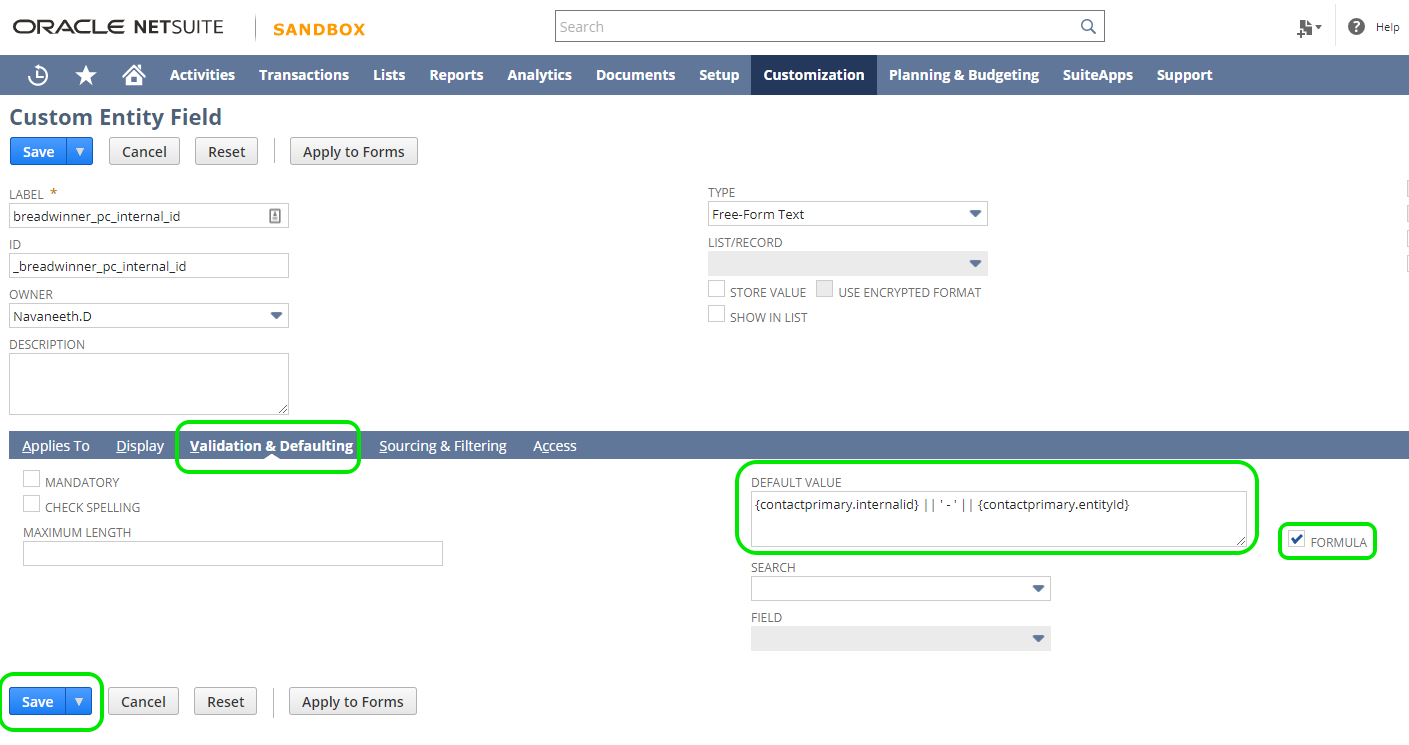This screenshot has height=745, width=1409.
Task: Open the Owner dropdown showing Navaneeth.D
Action: click(149, 315)
